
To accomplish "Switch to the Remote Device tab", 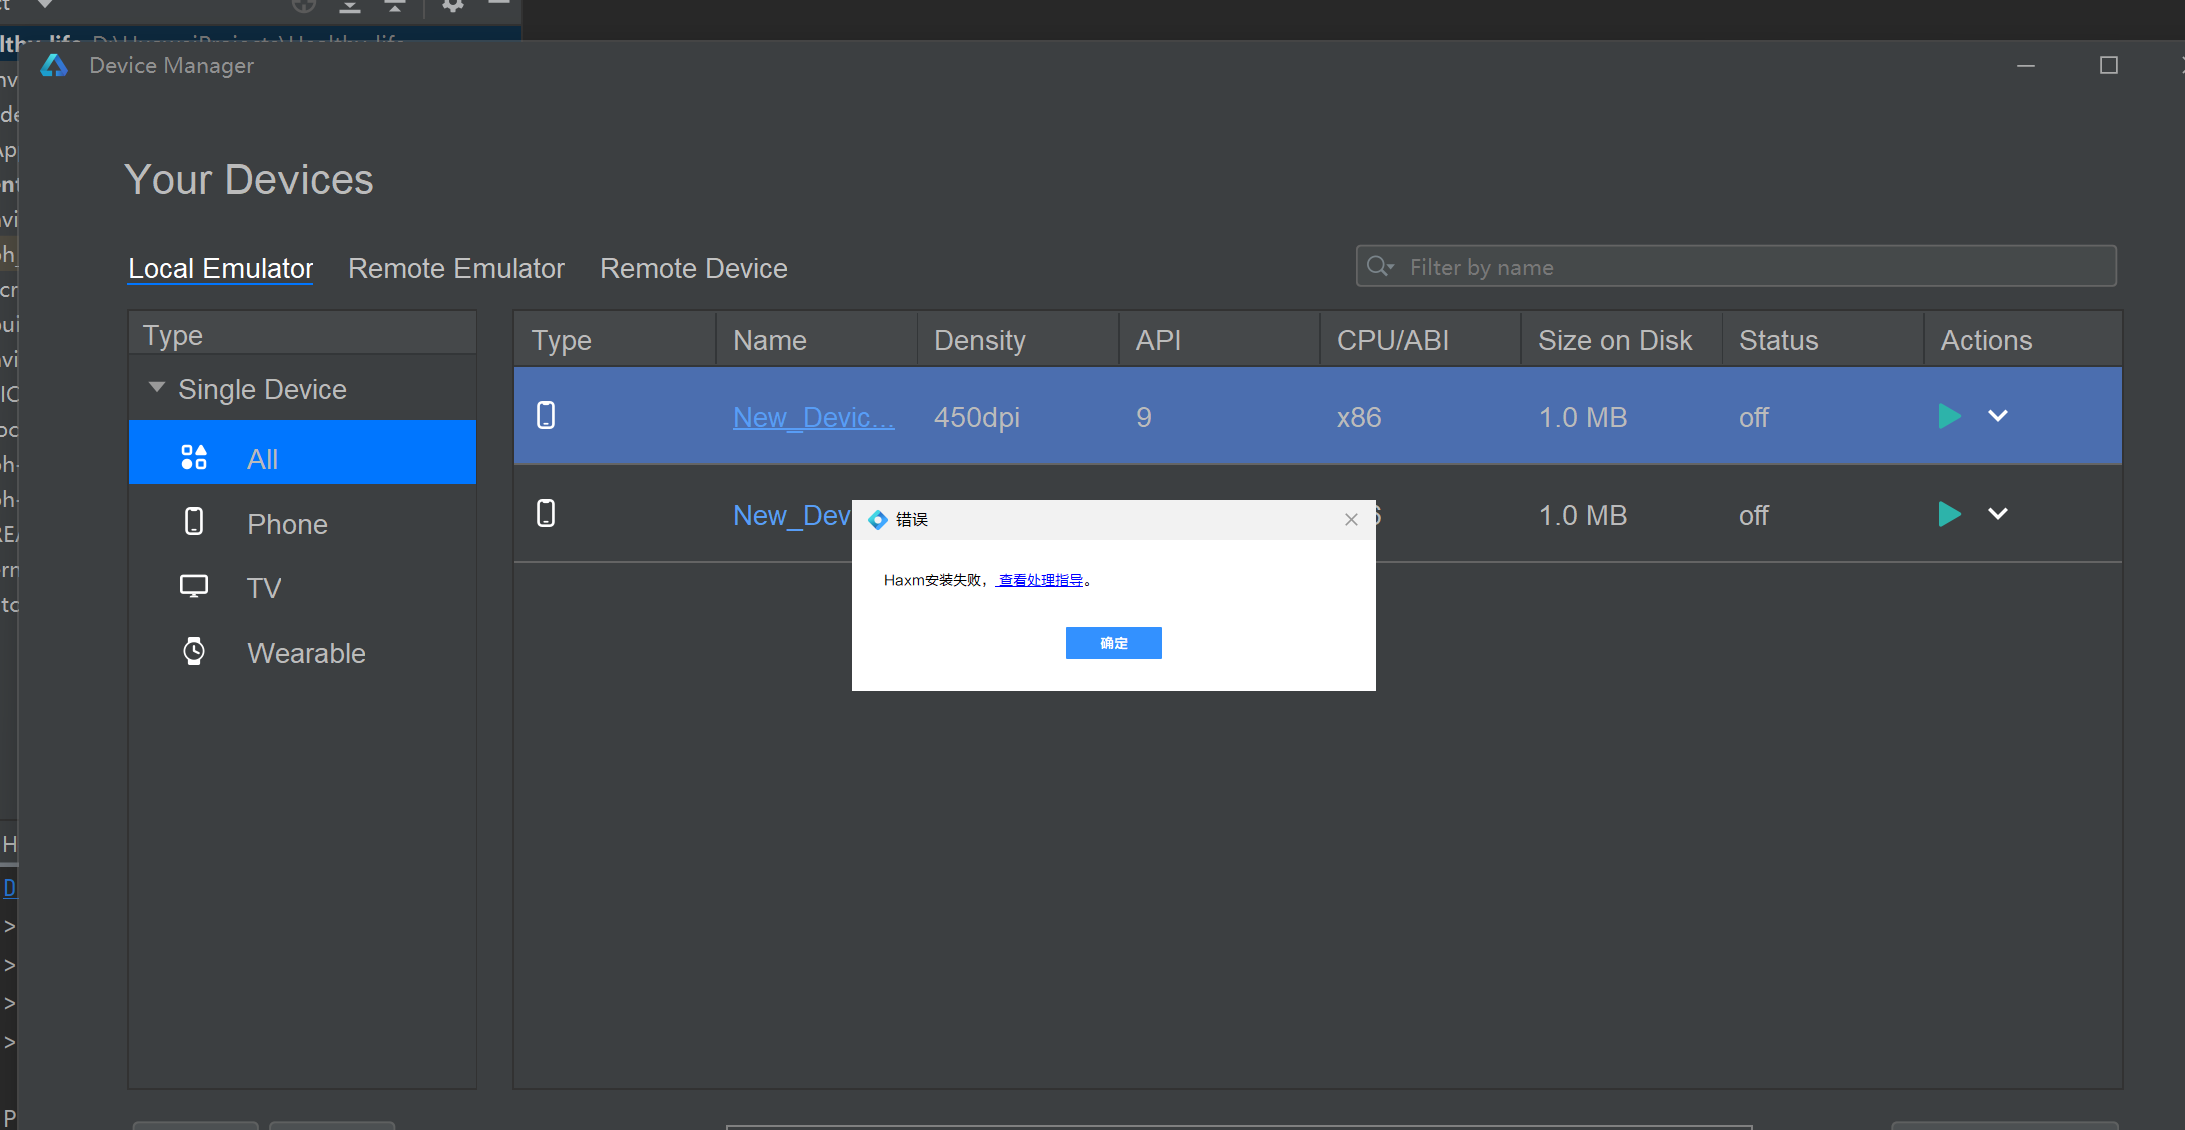I will click(694, 268).
